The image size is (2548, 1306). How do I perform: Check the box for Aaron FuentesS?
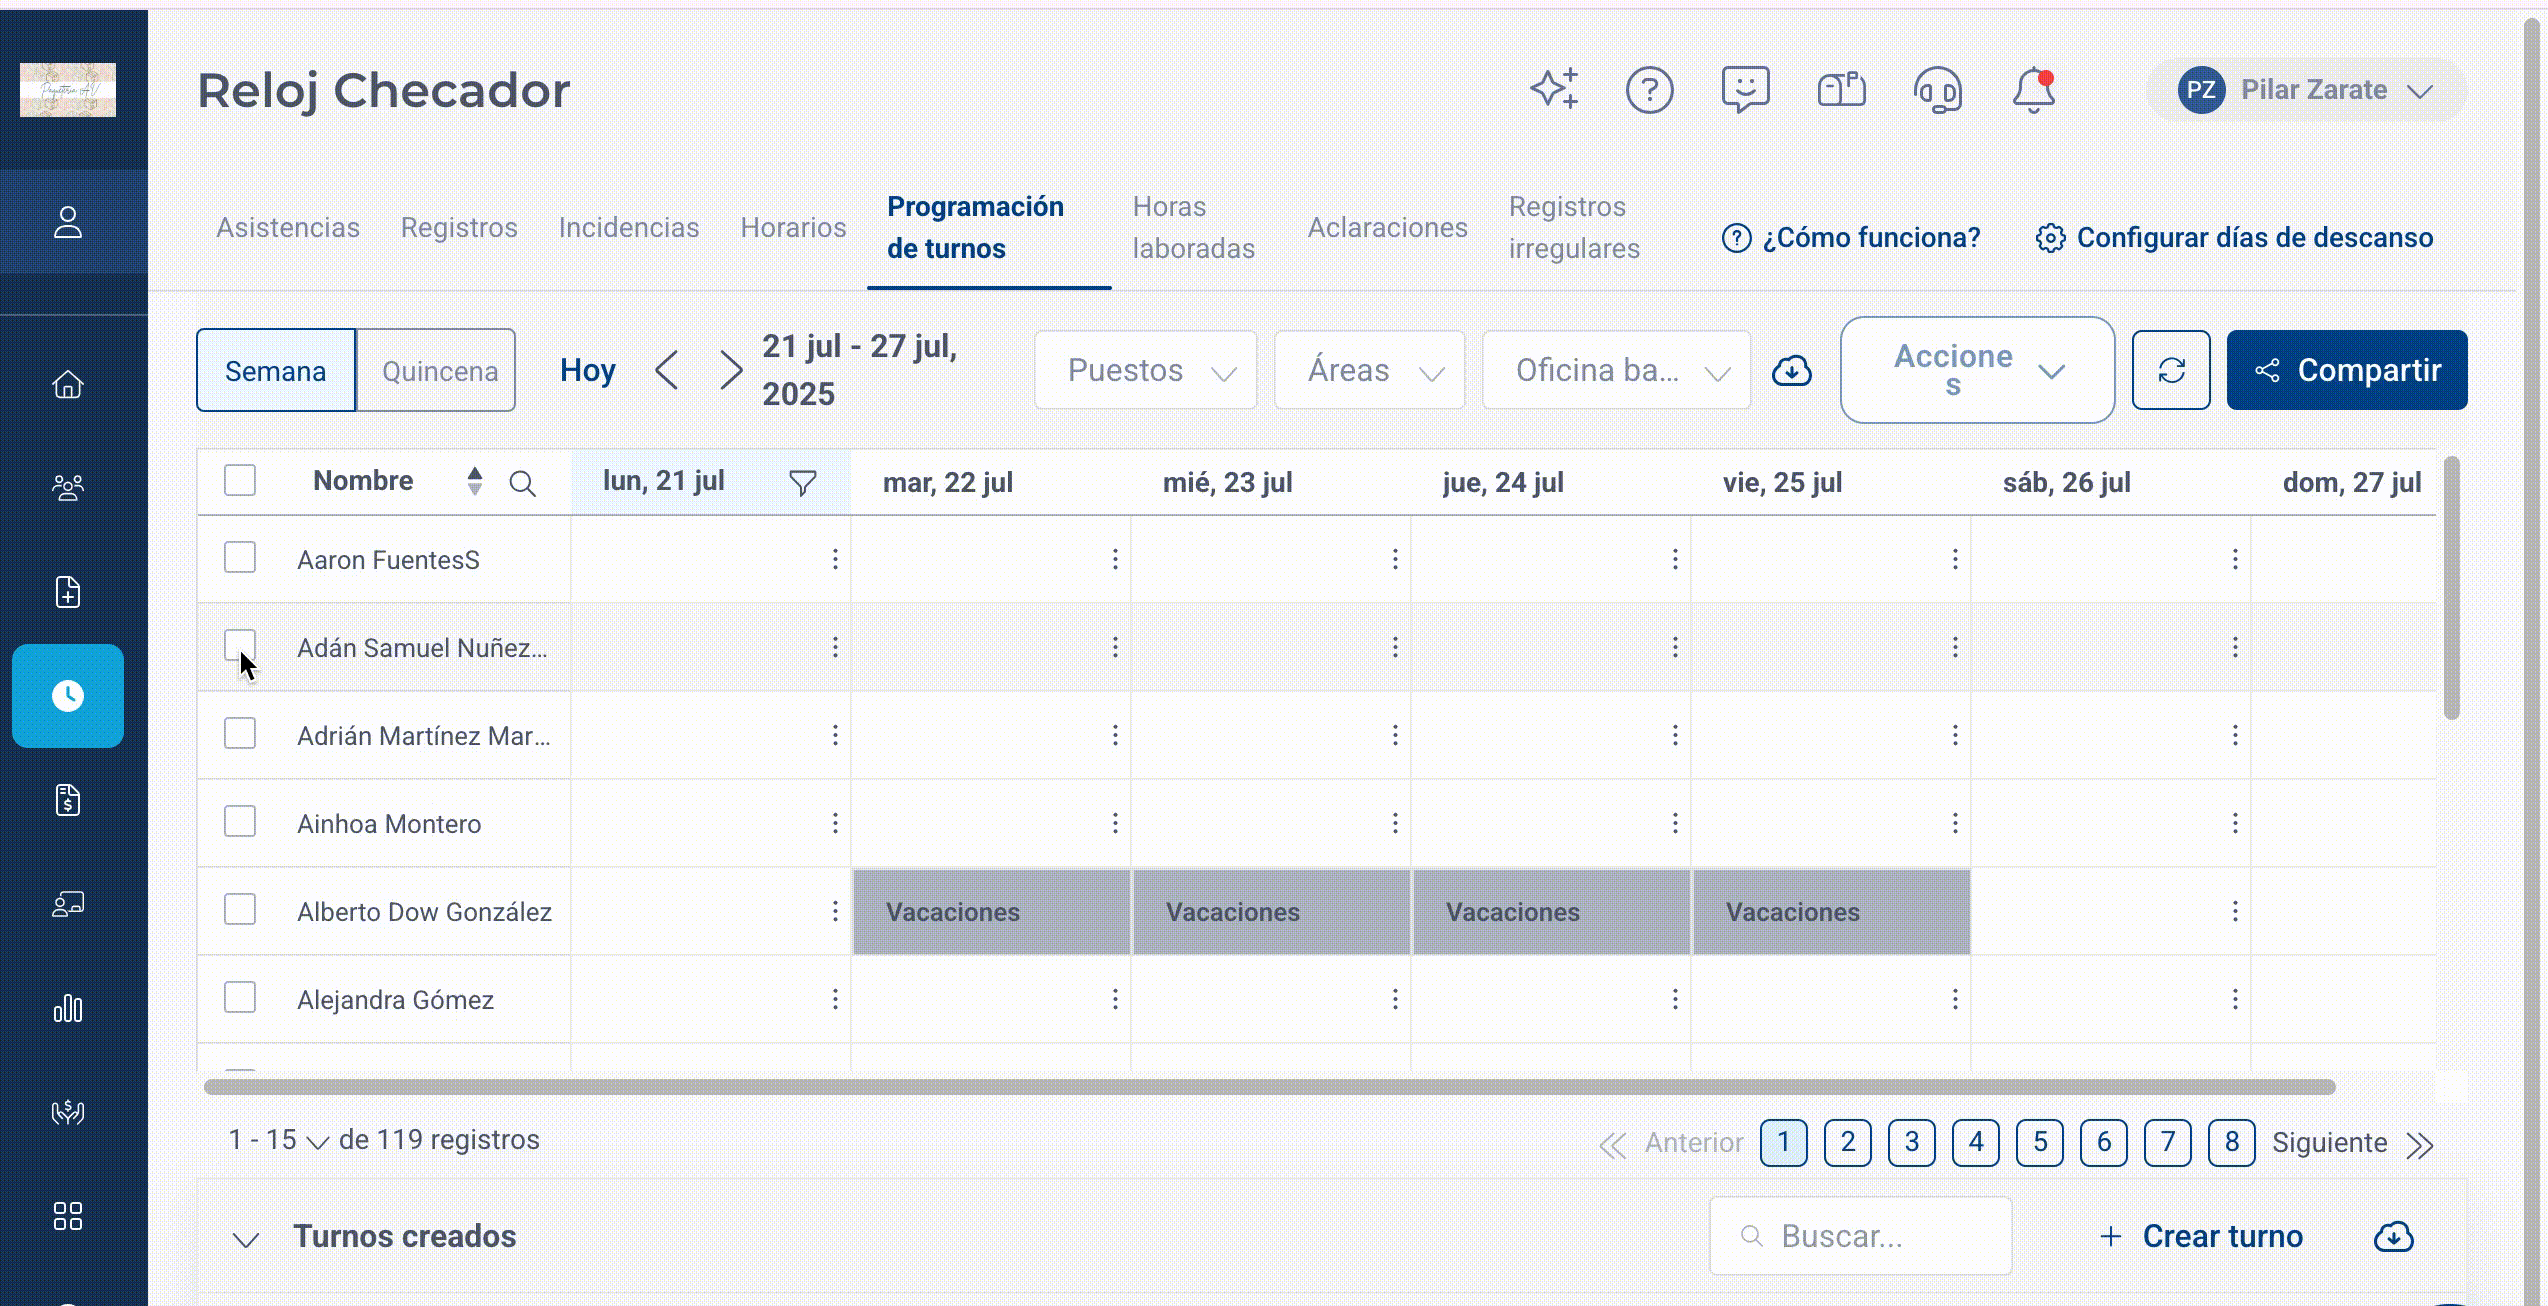tap(240, 557)
